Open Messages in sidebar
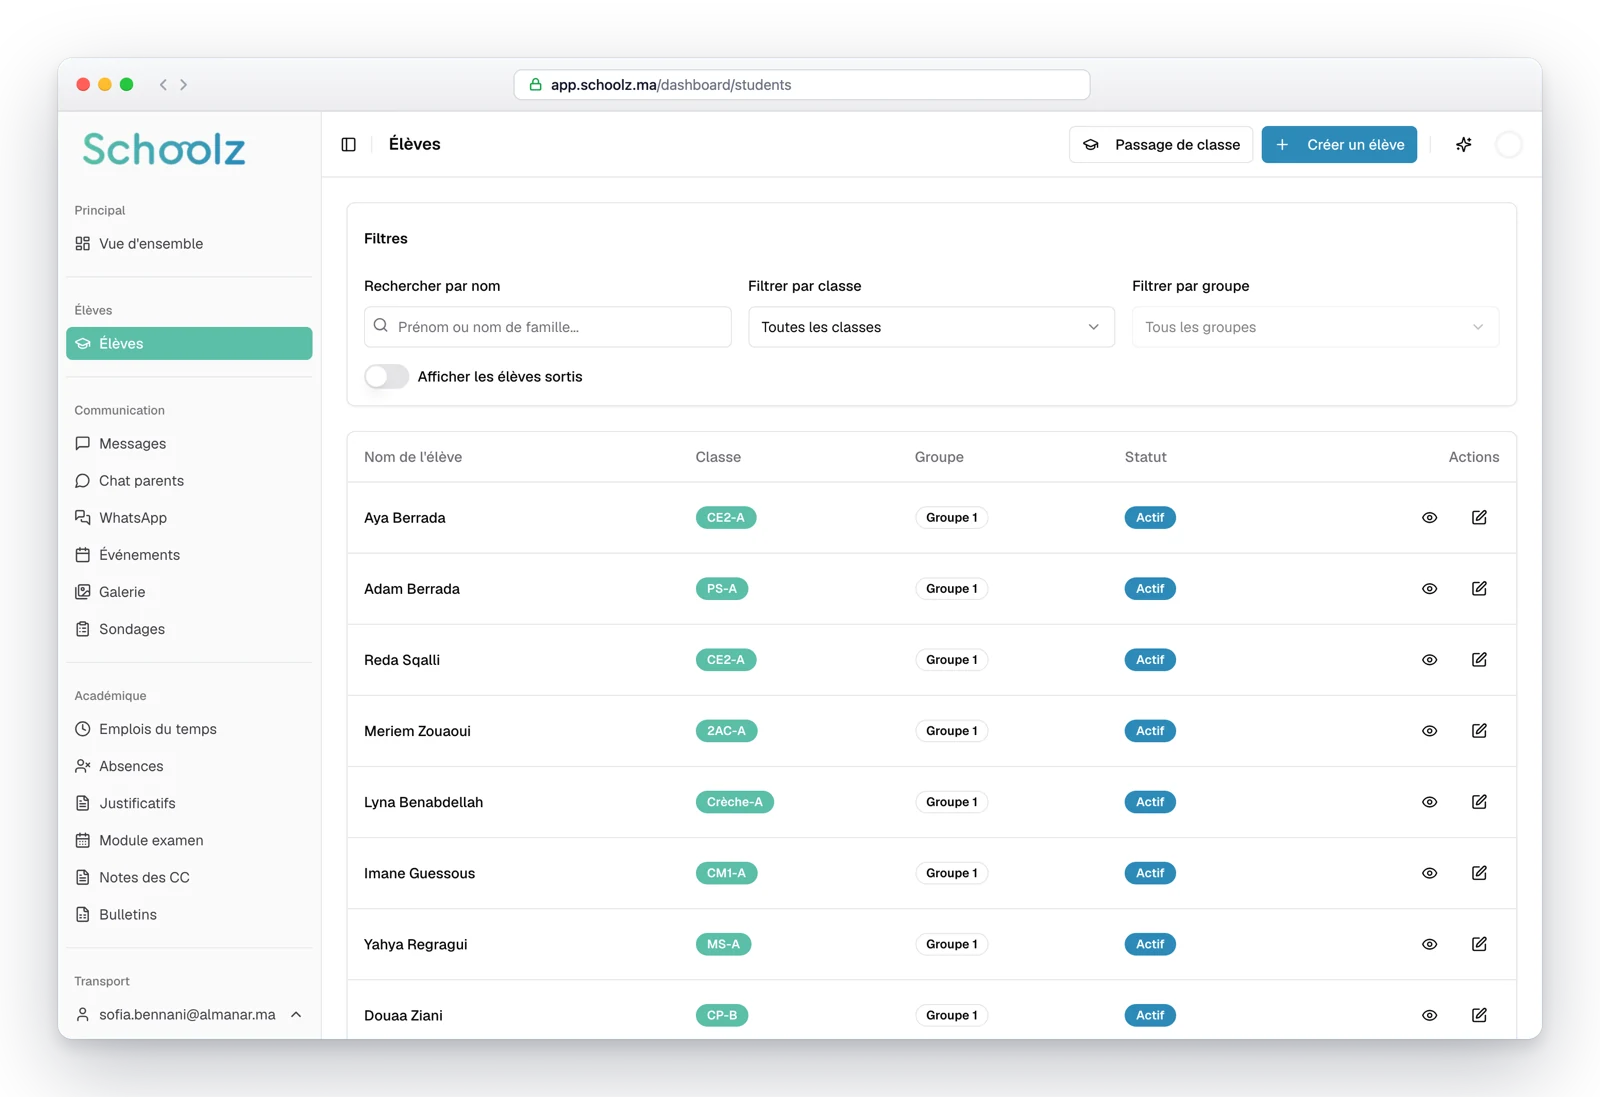 pyautogui.click(x=189, y=443)
